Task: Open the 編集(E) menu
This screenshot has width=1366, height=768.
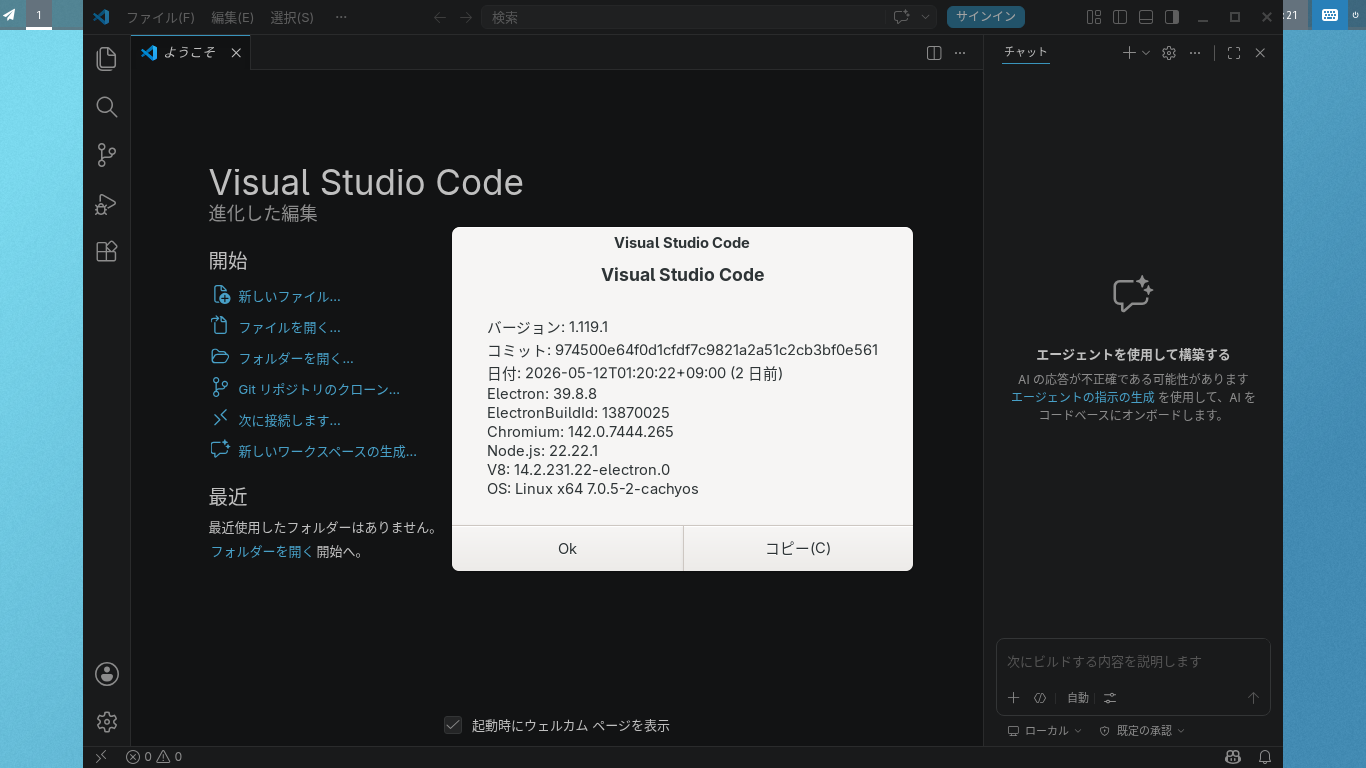Action: [232, 17]
